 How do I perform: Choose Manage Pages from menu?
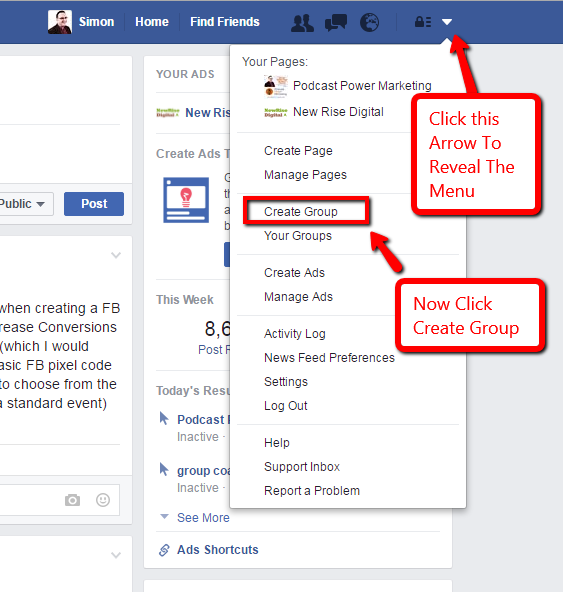305,175
